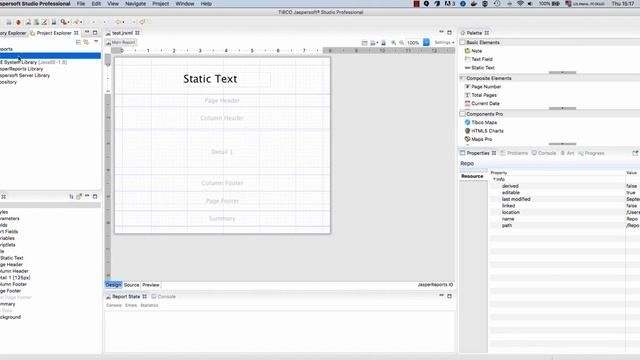Show Statistics in Report State
This screenshot has width=640, height=360.
coord(149,305)
